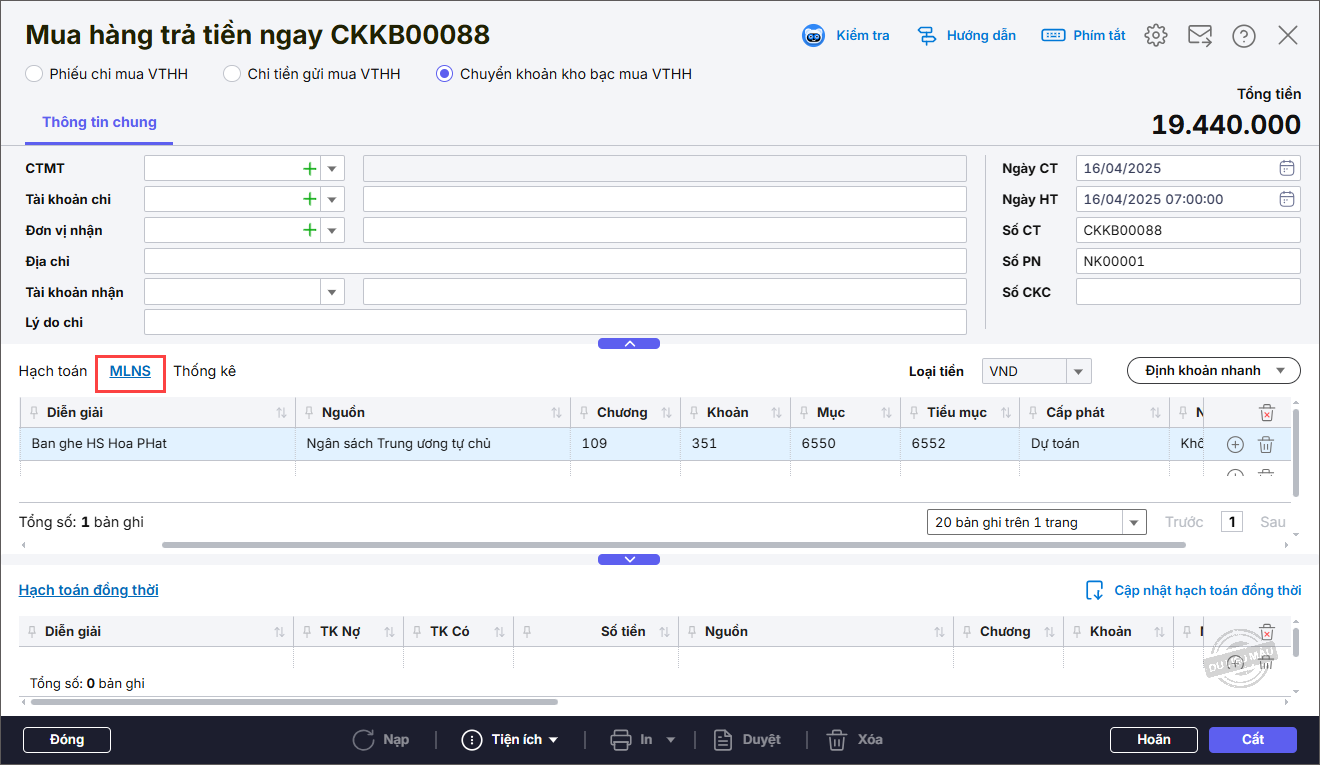
Task: Select Chuyển khoản kho bạc mua VTHH
Action: pos(445,74)
